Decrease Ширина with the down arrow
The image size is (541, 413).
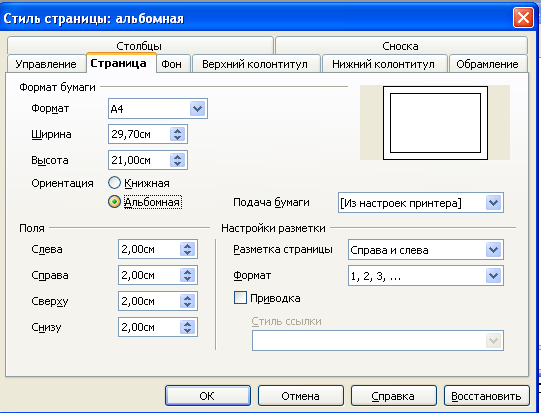click(x=178, y=138)
